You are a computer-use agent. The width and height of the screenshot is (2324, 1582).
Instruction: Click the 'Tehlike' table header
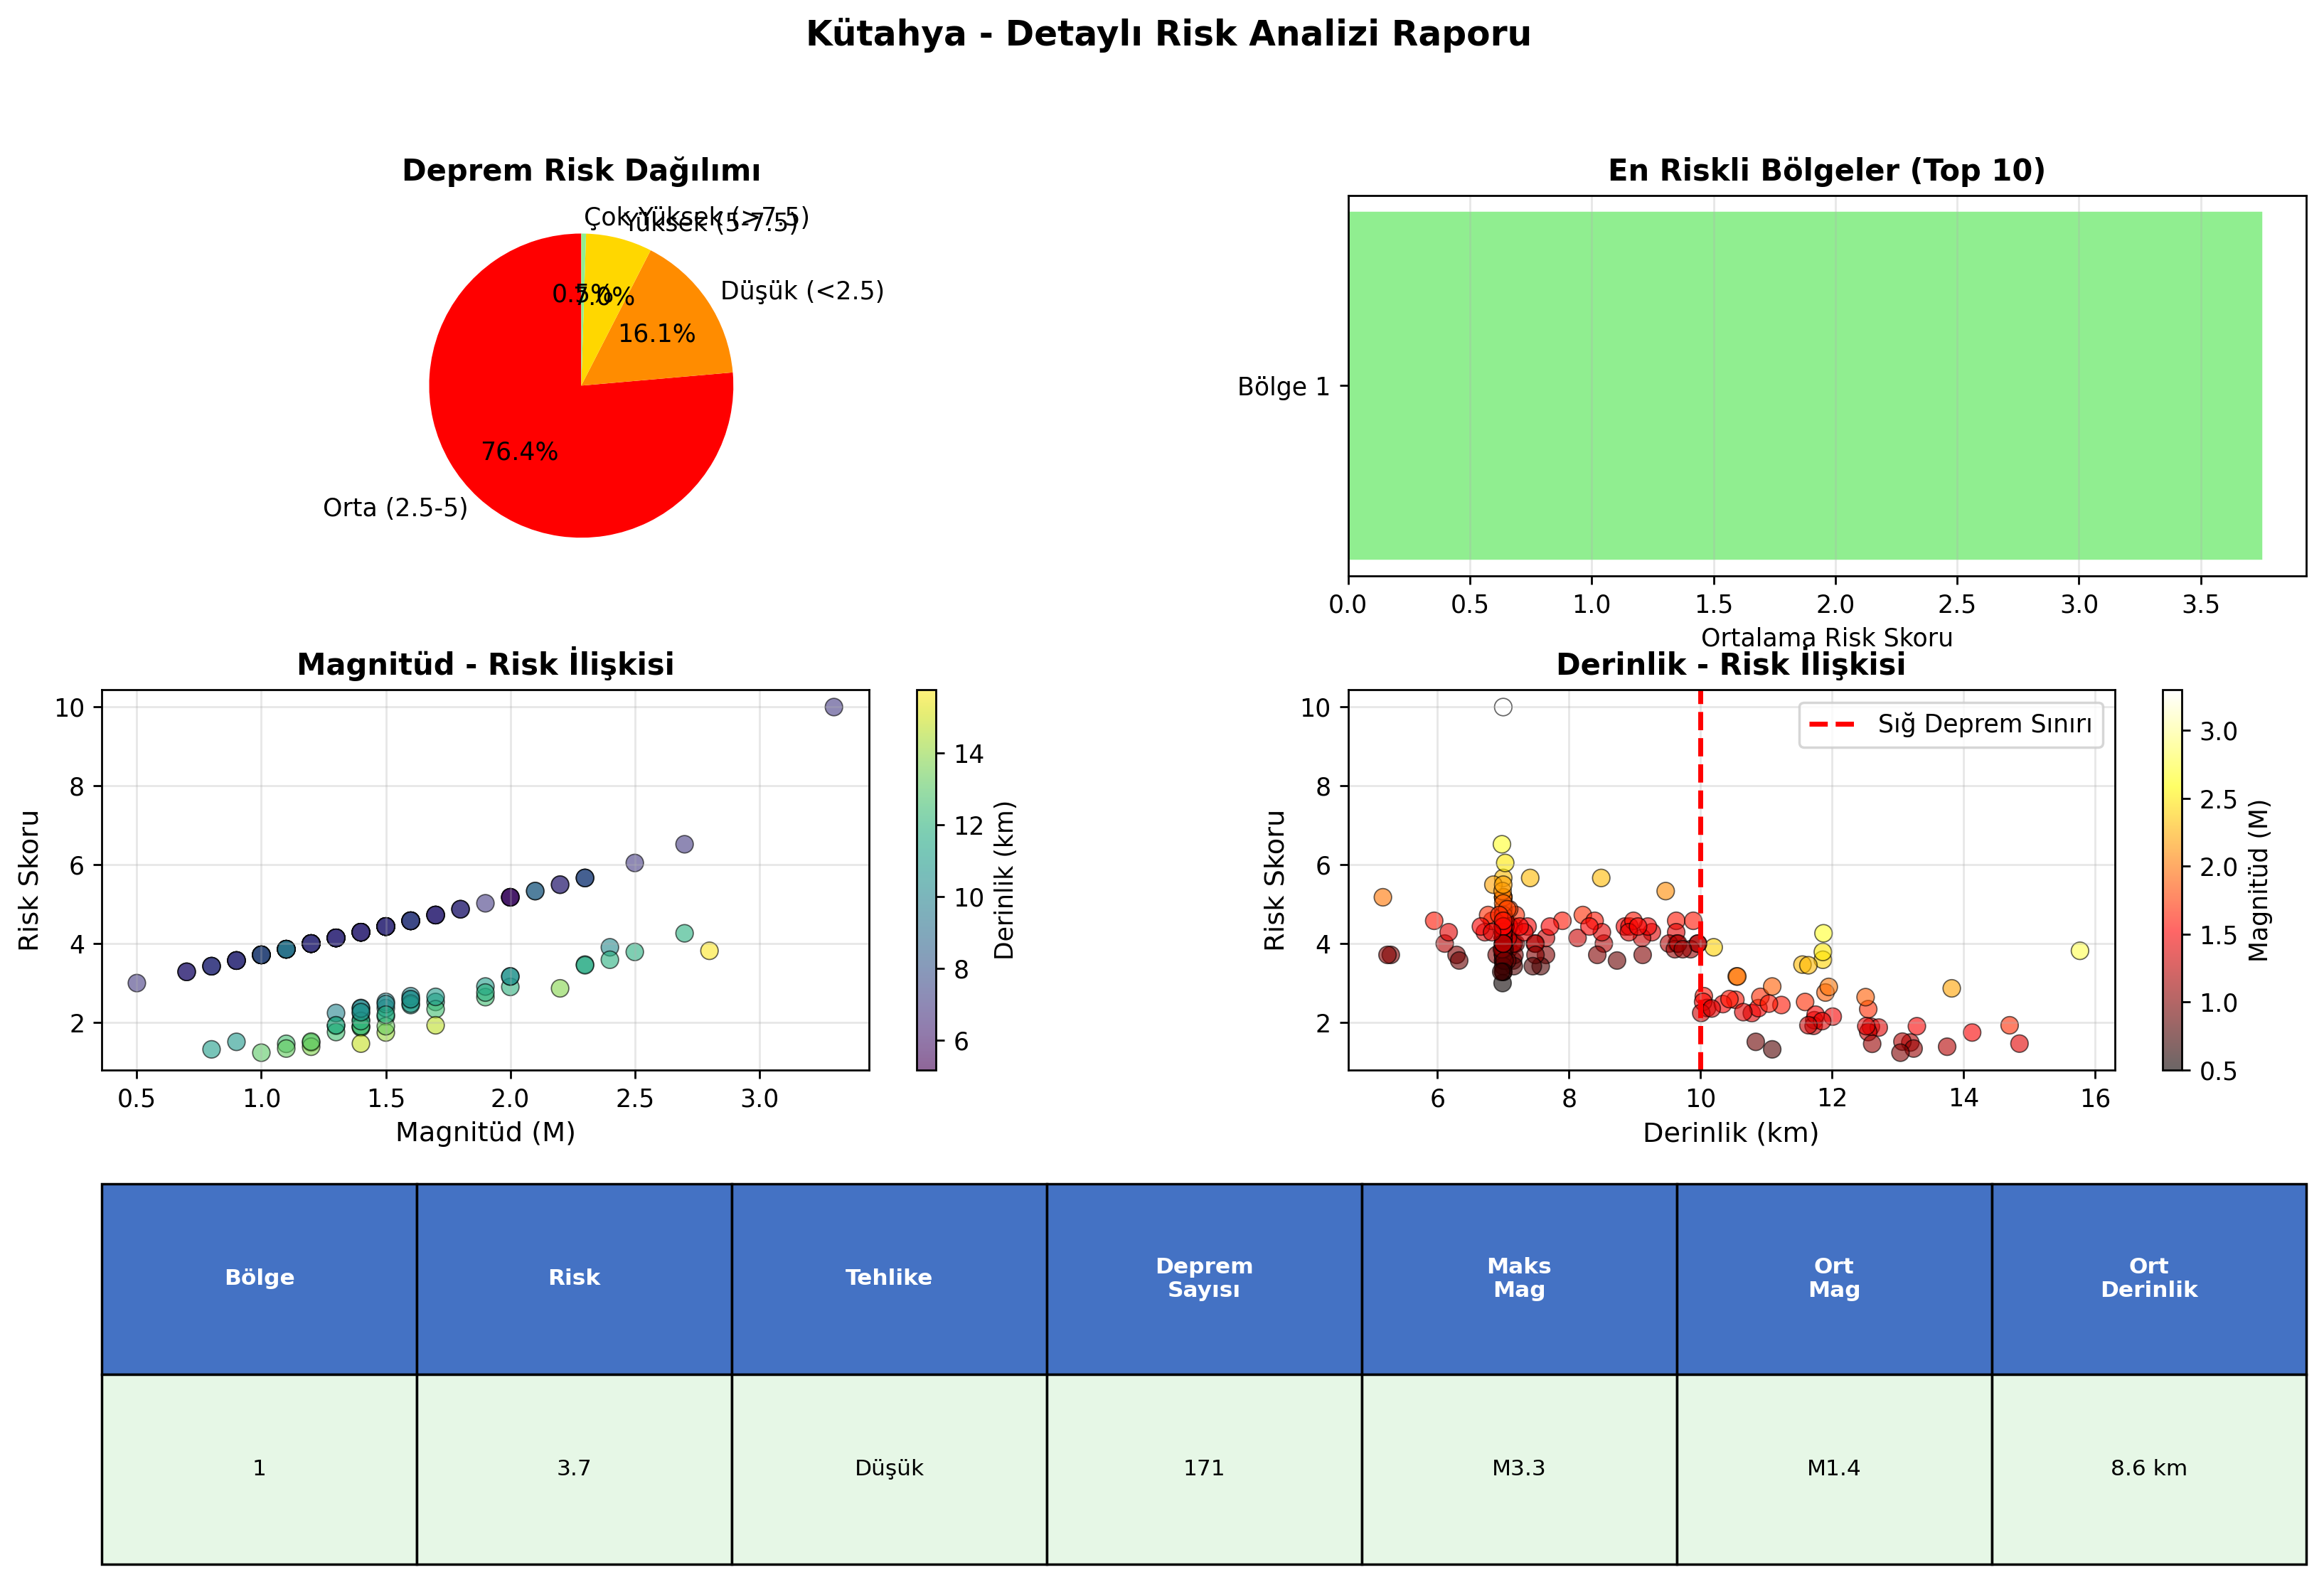pos(889,1278)
